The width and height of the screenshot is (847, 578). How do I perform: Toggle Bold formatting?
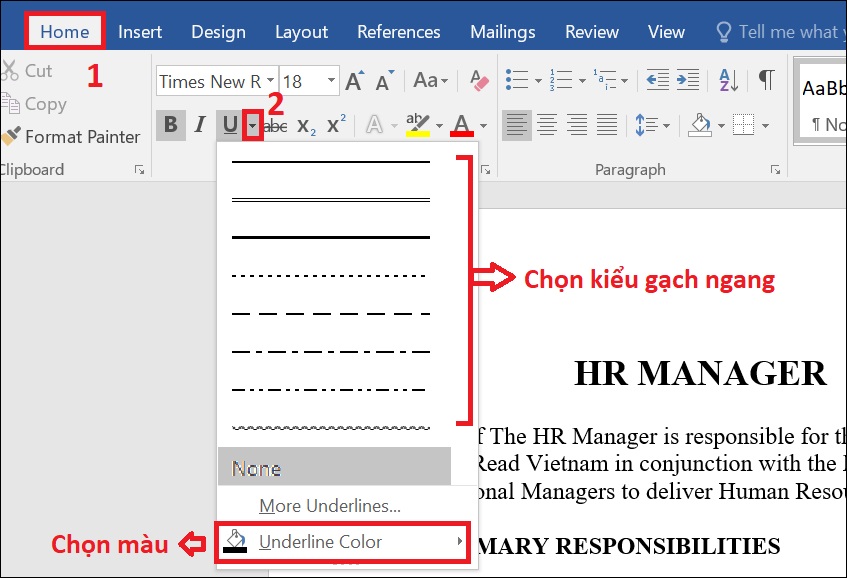[x=171, y=125]
